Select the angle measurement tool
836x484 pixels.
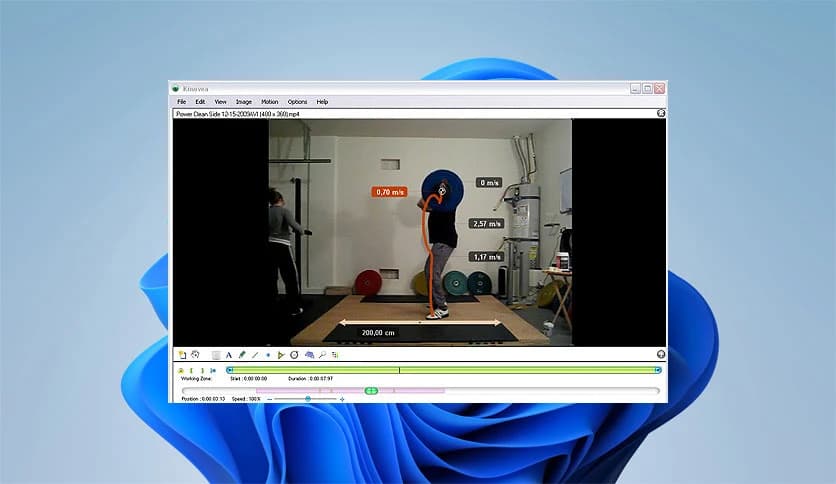(281, 355)
